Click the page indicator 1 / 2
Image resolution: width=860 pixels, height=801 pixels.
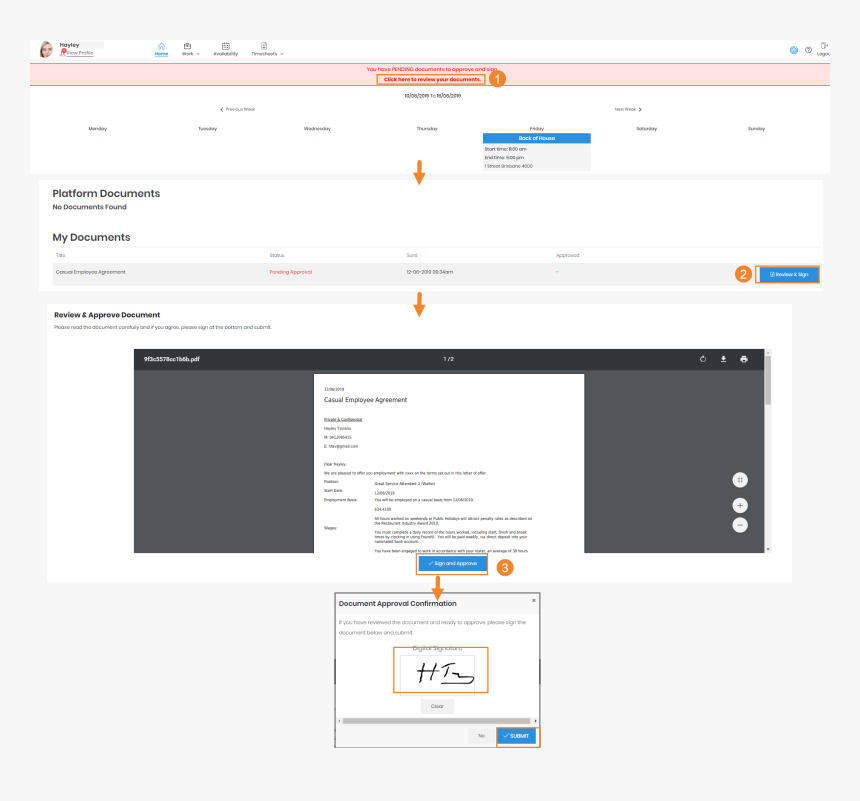coord(449,359)
